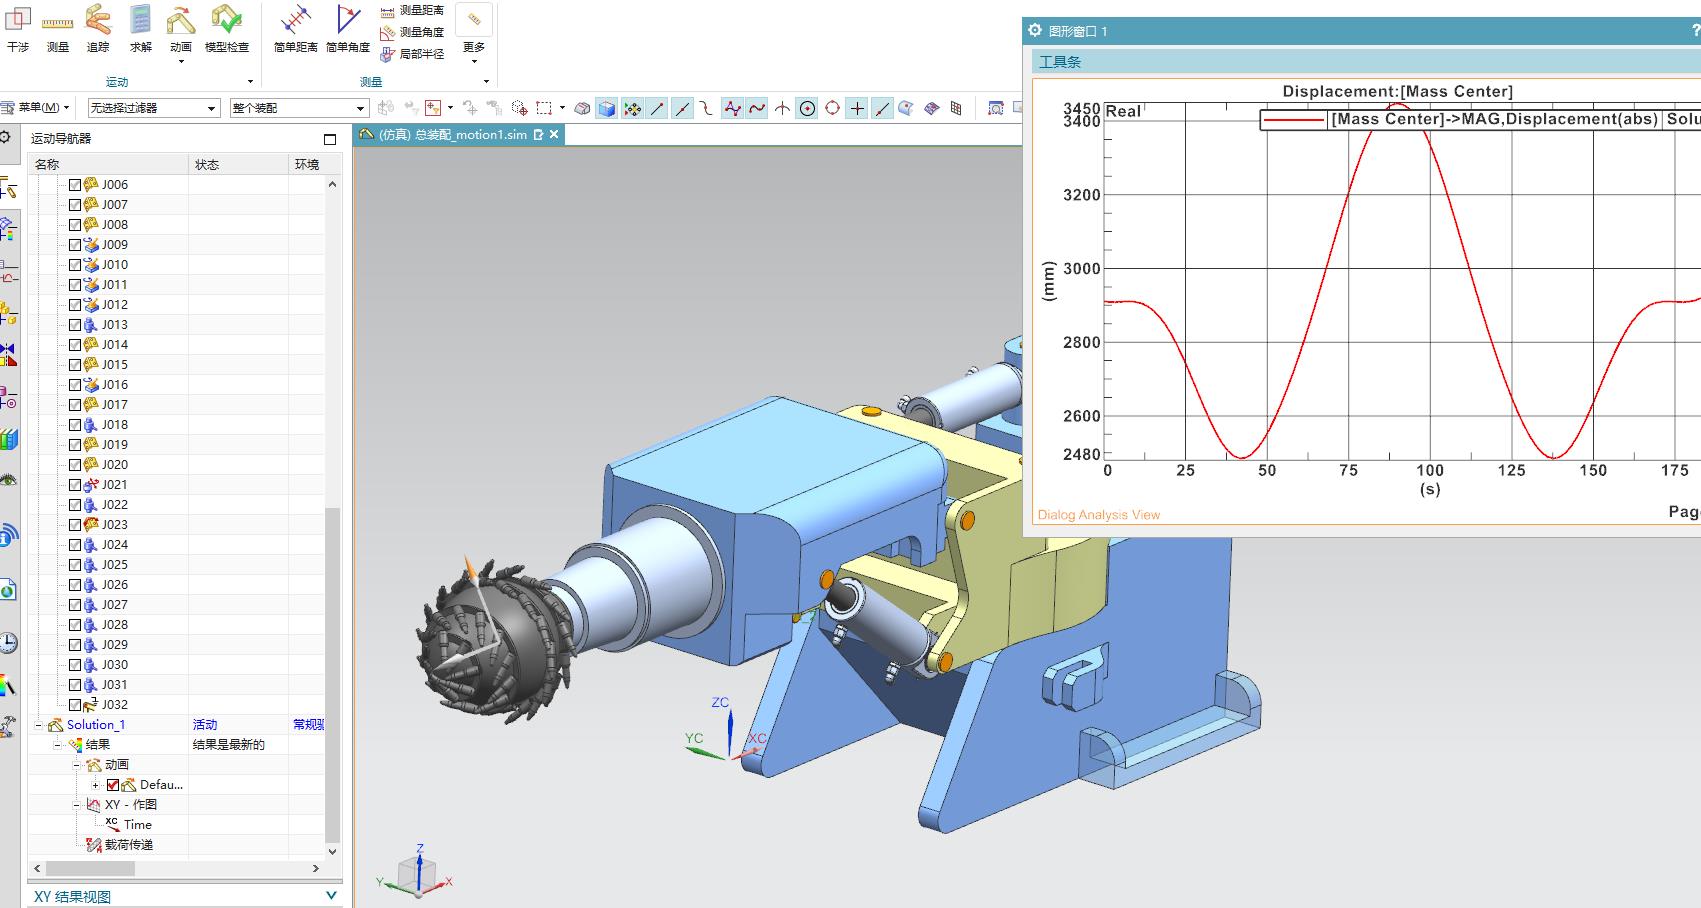
Task: Click the settings gear above the navigator
Action: pos(6,137)
